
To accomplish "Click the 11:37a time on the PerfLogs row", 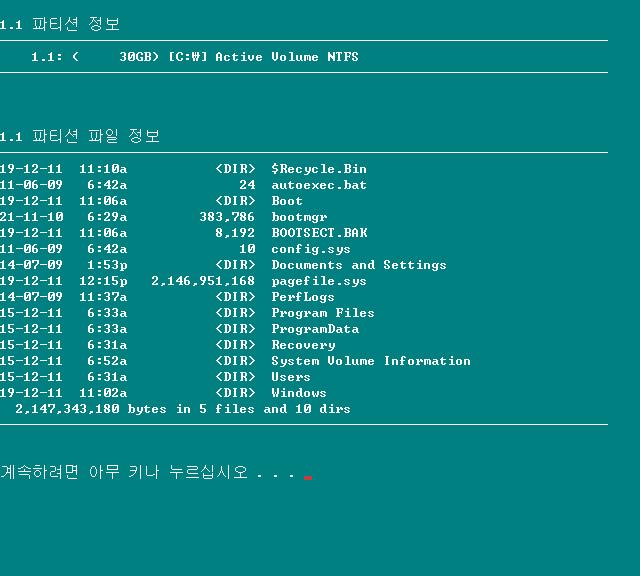I will [x=103, y=297].
